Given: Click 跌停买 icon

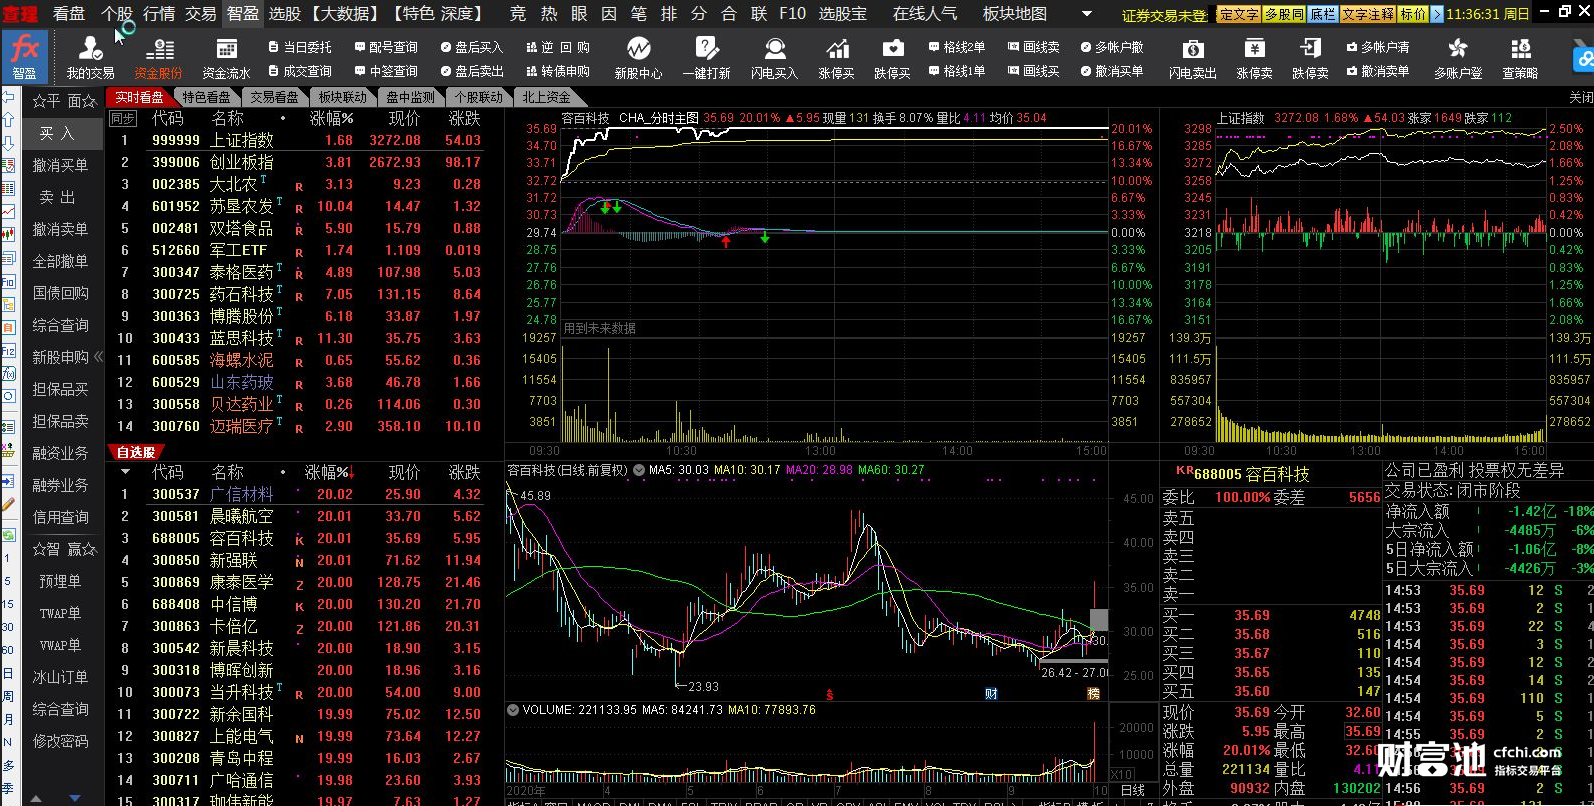Looking at the screenshot, I should tap(892, 58).
